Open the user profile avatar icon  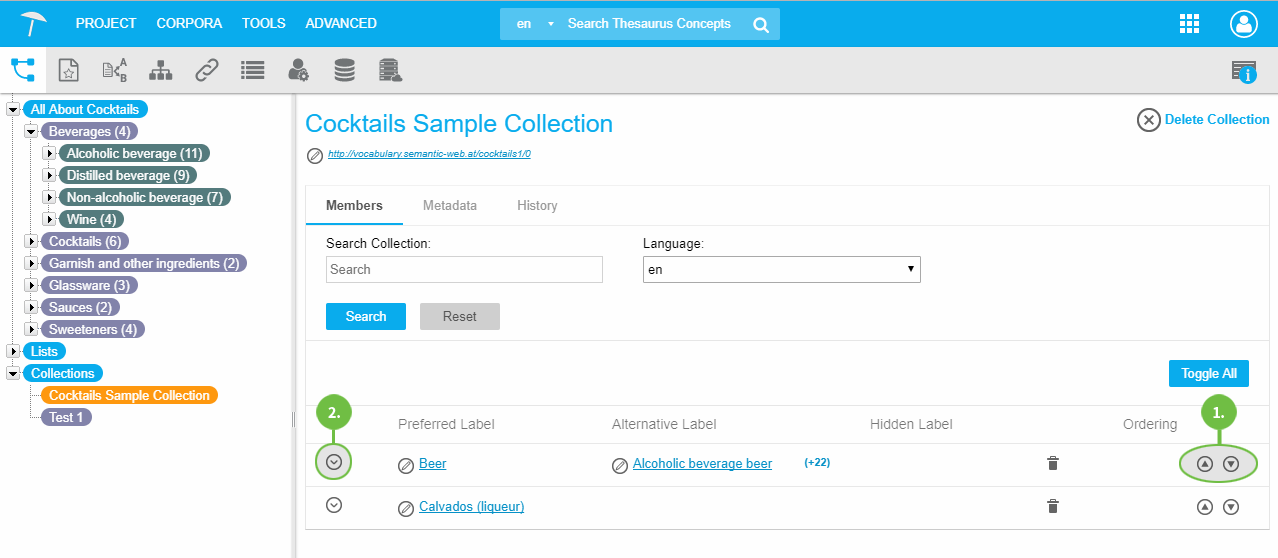pyautogui.click(x=1244, y=24)
